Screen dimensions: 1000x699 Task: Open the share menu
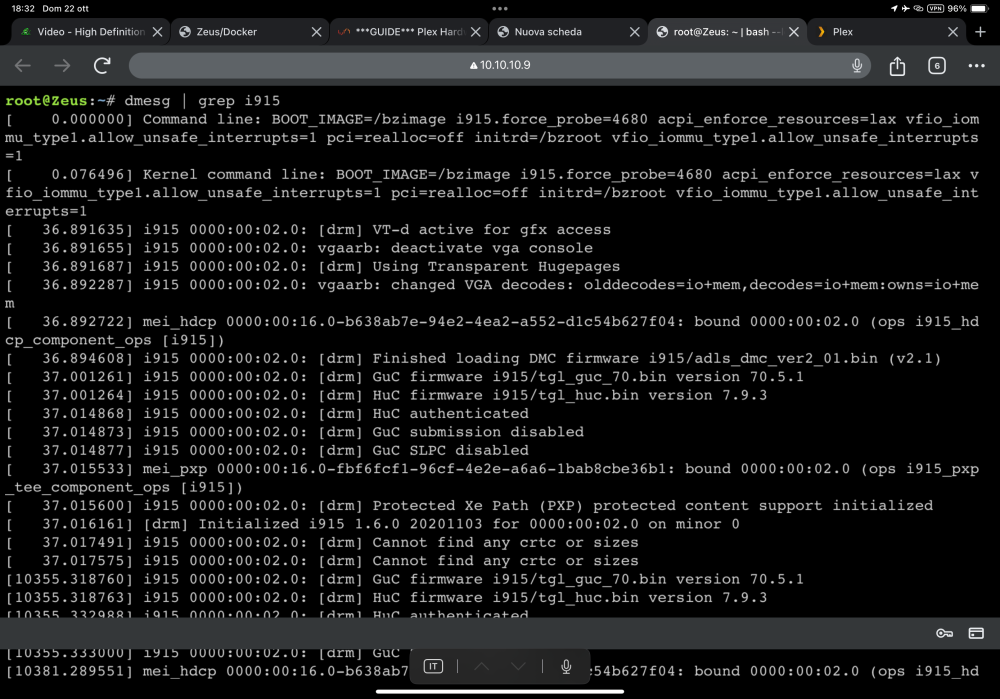coord(897,65)
